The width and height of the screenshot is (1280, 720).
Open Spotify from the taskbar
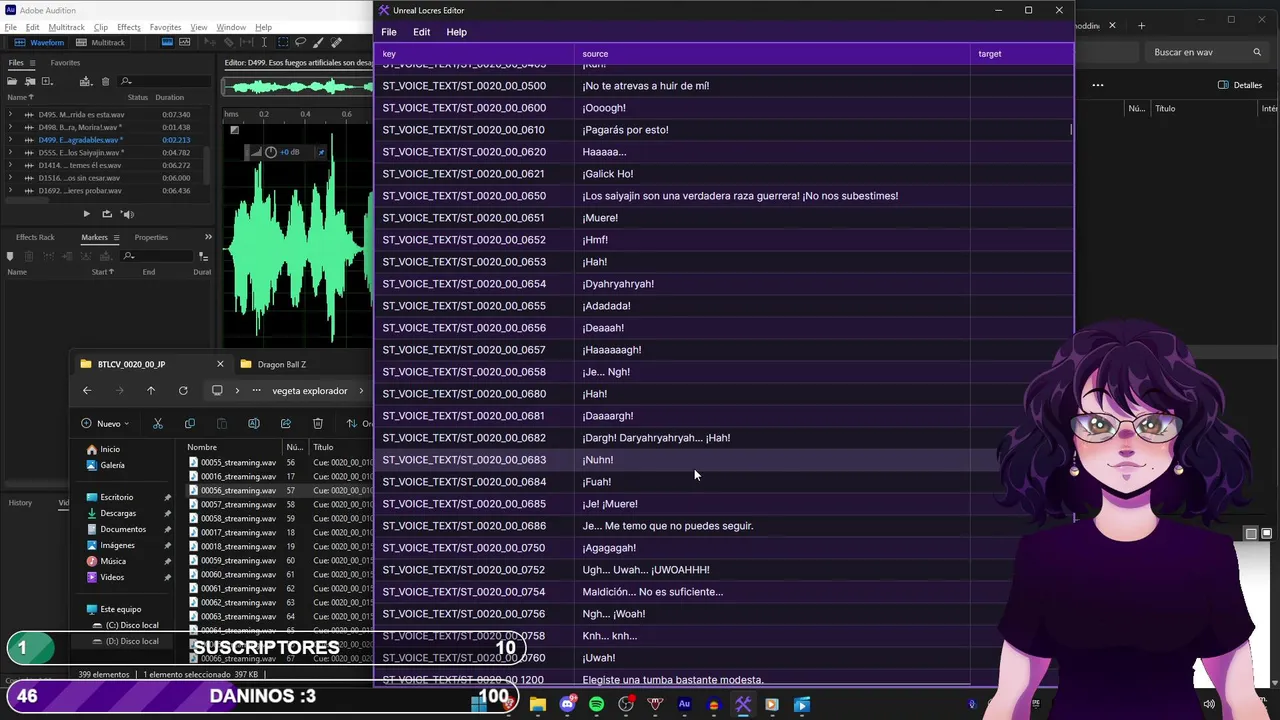[597, 705]
